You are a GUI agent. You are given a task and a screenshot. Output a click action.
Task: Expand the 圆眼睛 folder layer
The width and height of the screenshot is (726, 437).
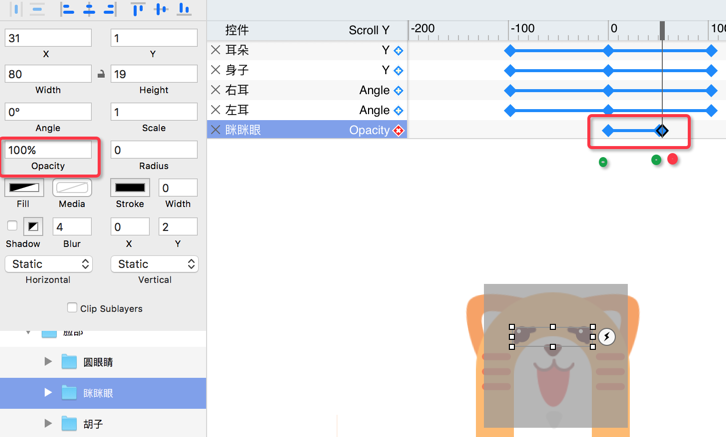click(x=48, y=361)
